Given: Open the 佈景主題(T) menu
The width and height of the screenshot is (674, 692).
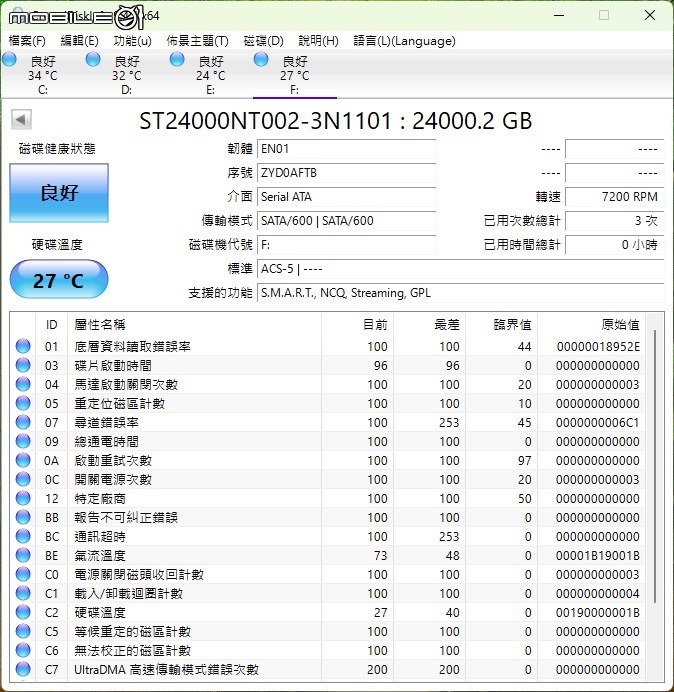Looking at the screenshot, I should (197, 41).
